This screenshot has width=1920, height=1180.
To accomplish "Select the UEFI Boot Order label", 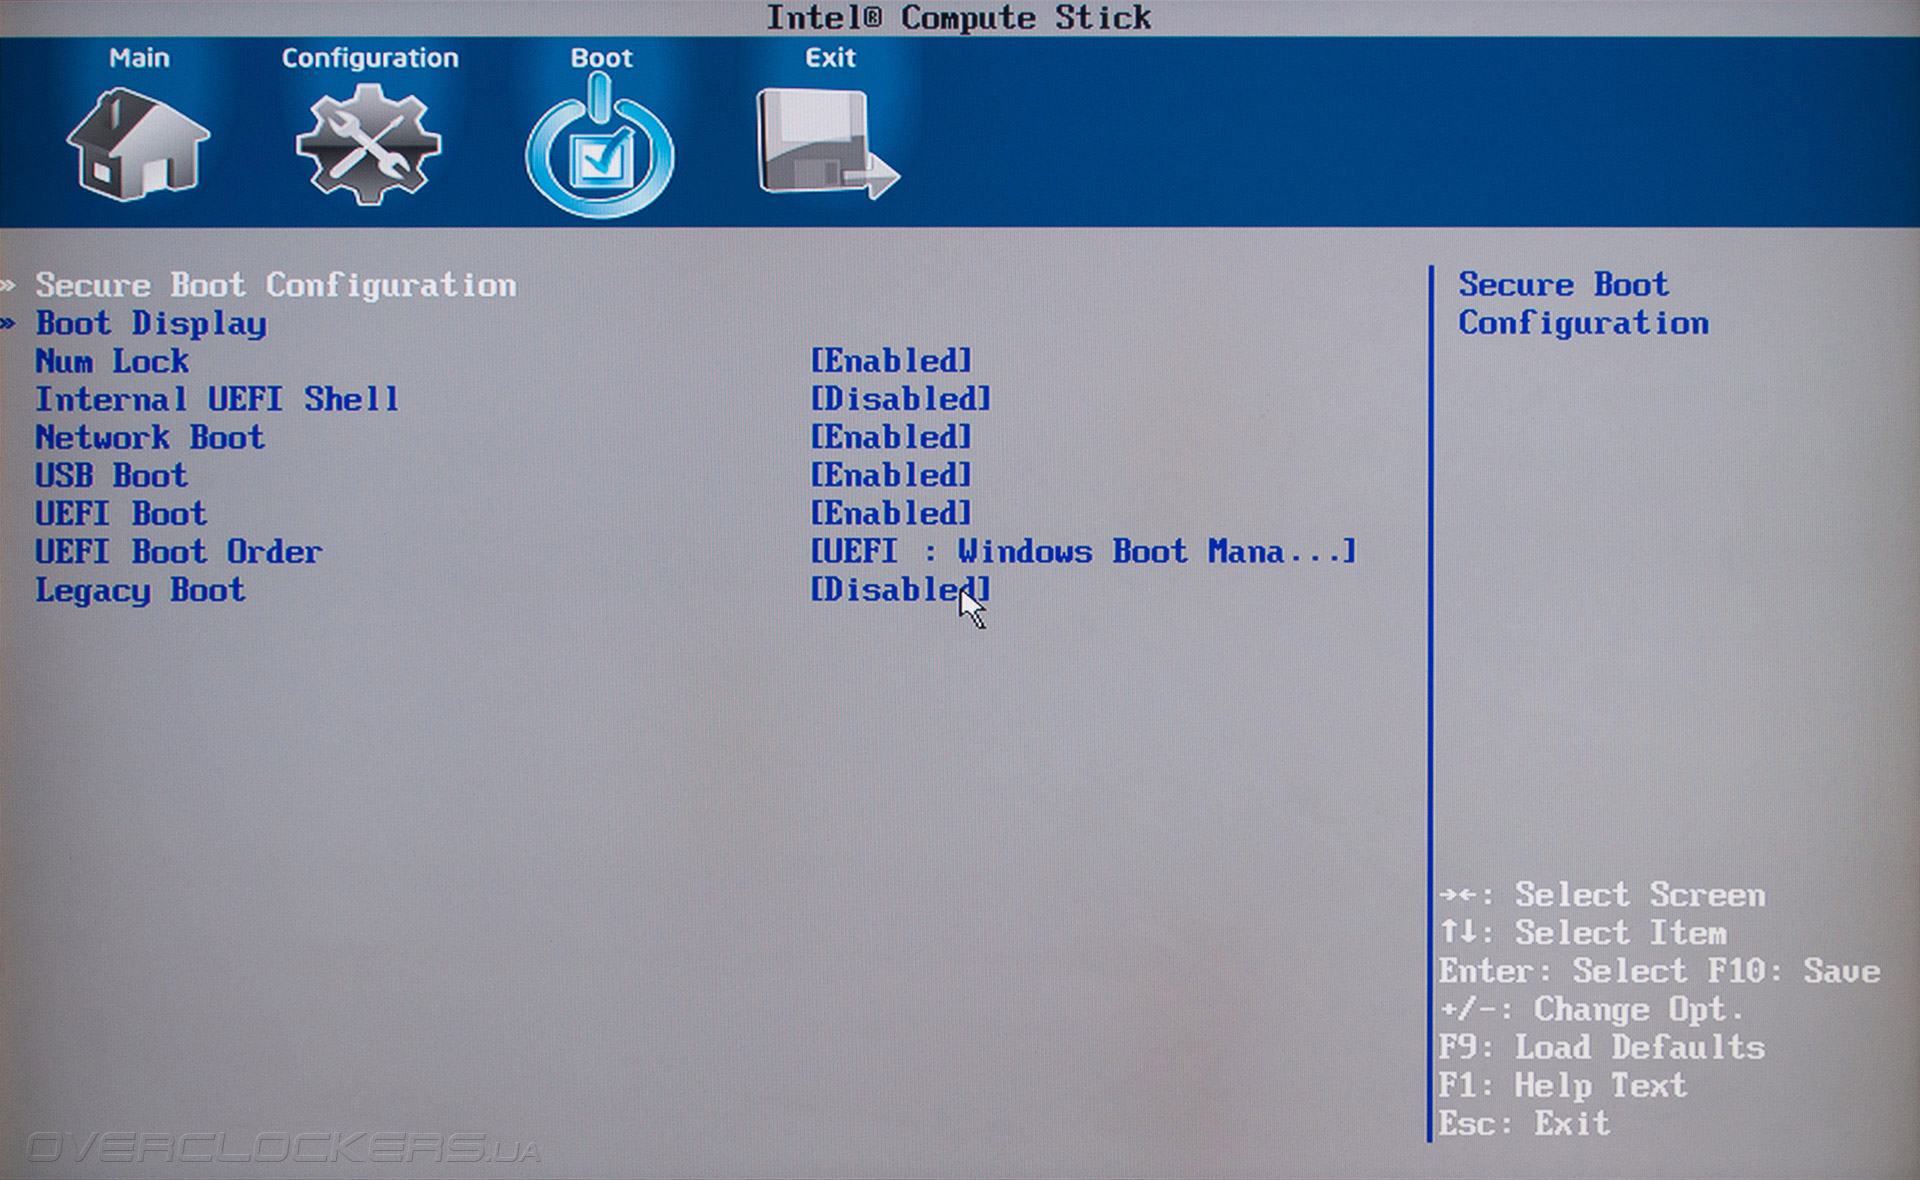I will (x=178, y=552).
